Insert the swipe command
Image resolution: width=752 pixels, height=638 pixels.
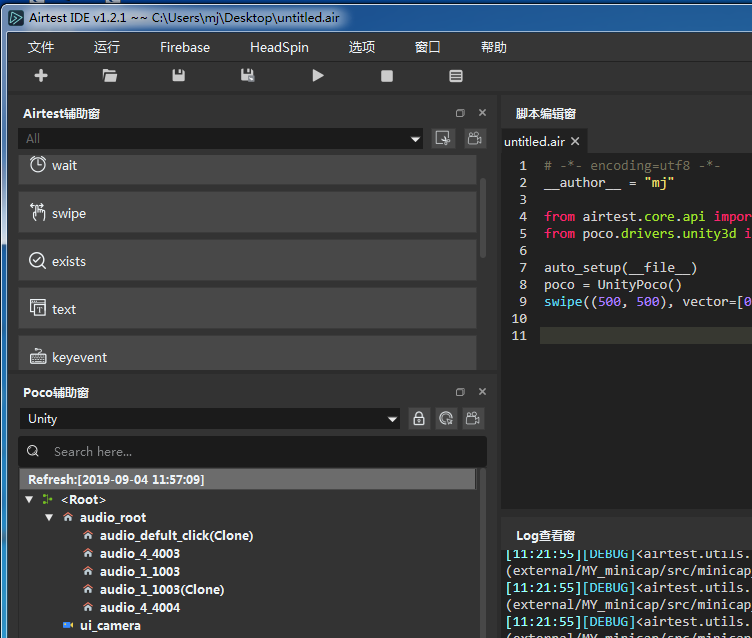pyautogui.click(x=247, y=213)
